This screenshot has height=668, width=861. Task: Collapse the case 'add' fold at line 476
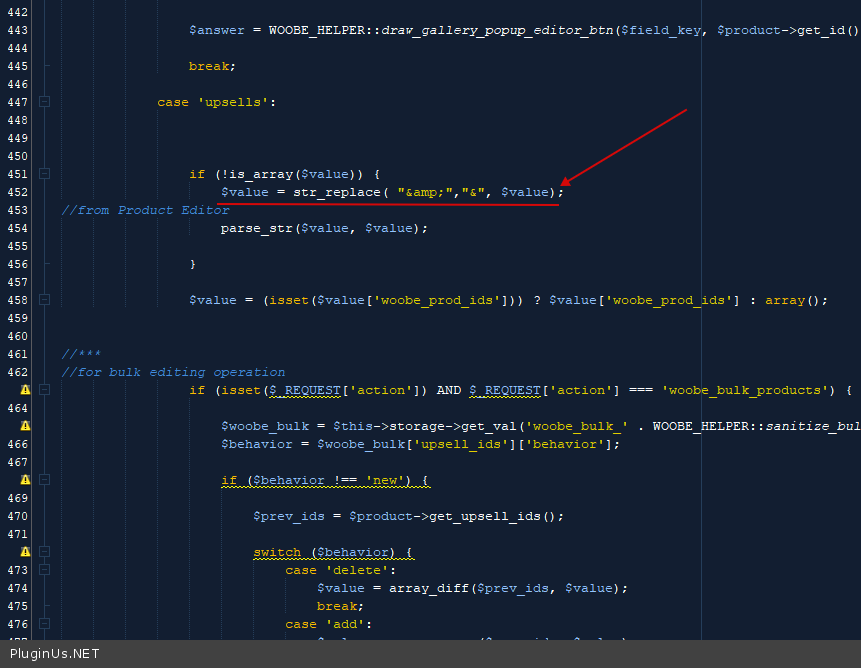[x=44, y=624]
